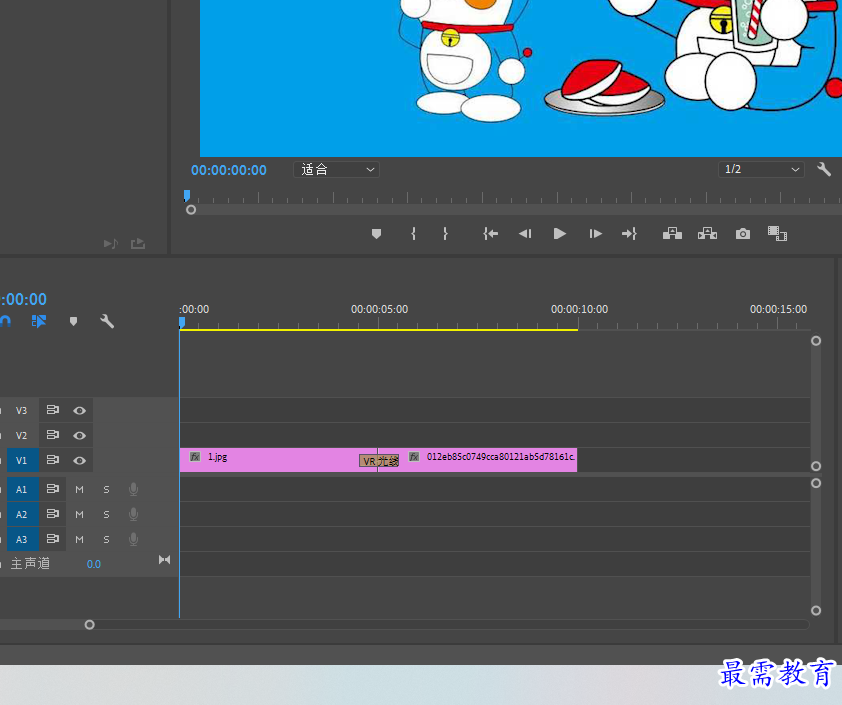
Task: Toggle V1 track targeting
Action: click(x=21, y=461)
